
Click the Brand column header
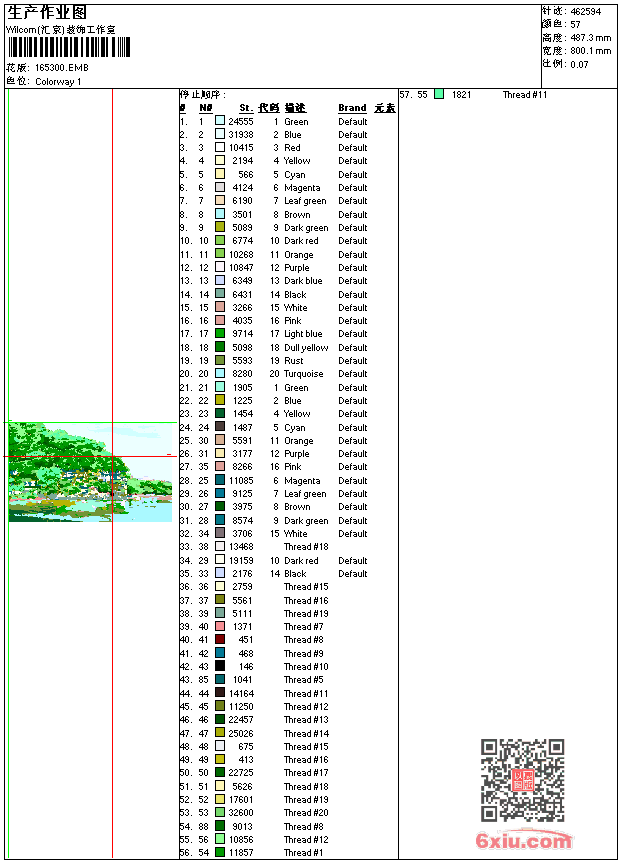(x=352, y=108)
